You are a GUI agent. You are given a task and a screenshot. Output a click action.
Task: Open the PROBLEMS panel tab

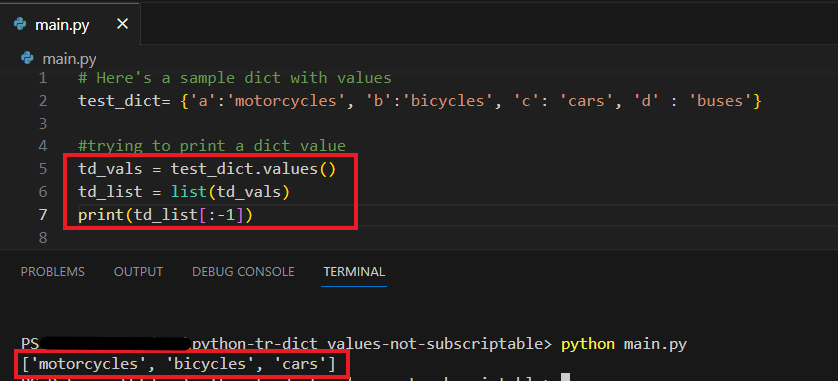click(x=52, y=271)
